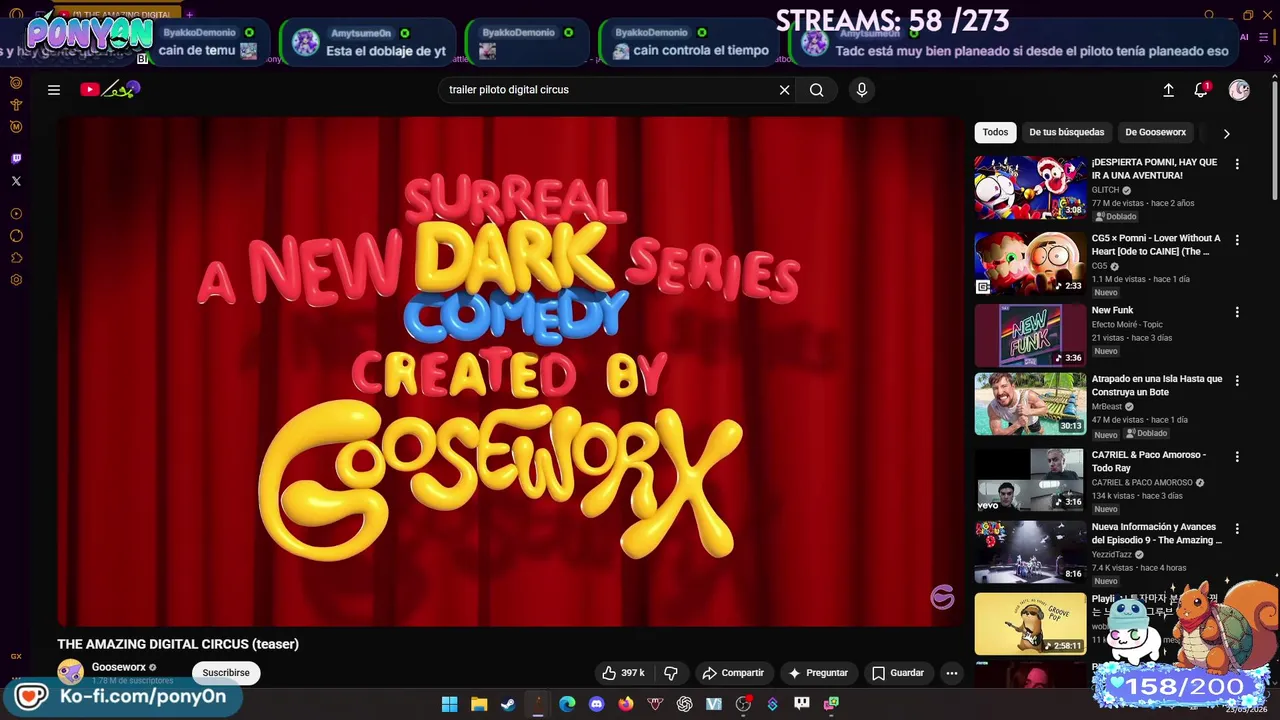This screenshot has height=720, width=1280.
Task: Open browser sidebar settings gear
Action: pyautogui.click(x=16, y=280)
